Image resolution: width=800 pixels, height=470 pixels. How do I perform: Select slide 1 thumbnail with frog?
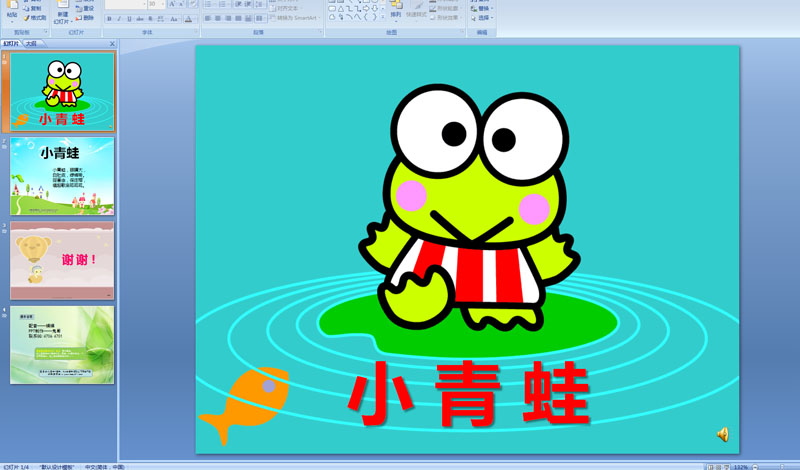coord(62,91)
